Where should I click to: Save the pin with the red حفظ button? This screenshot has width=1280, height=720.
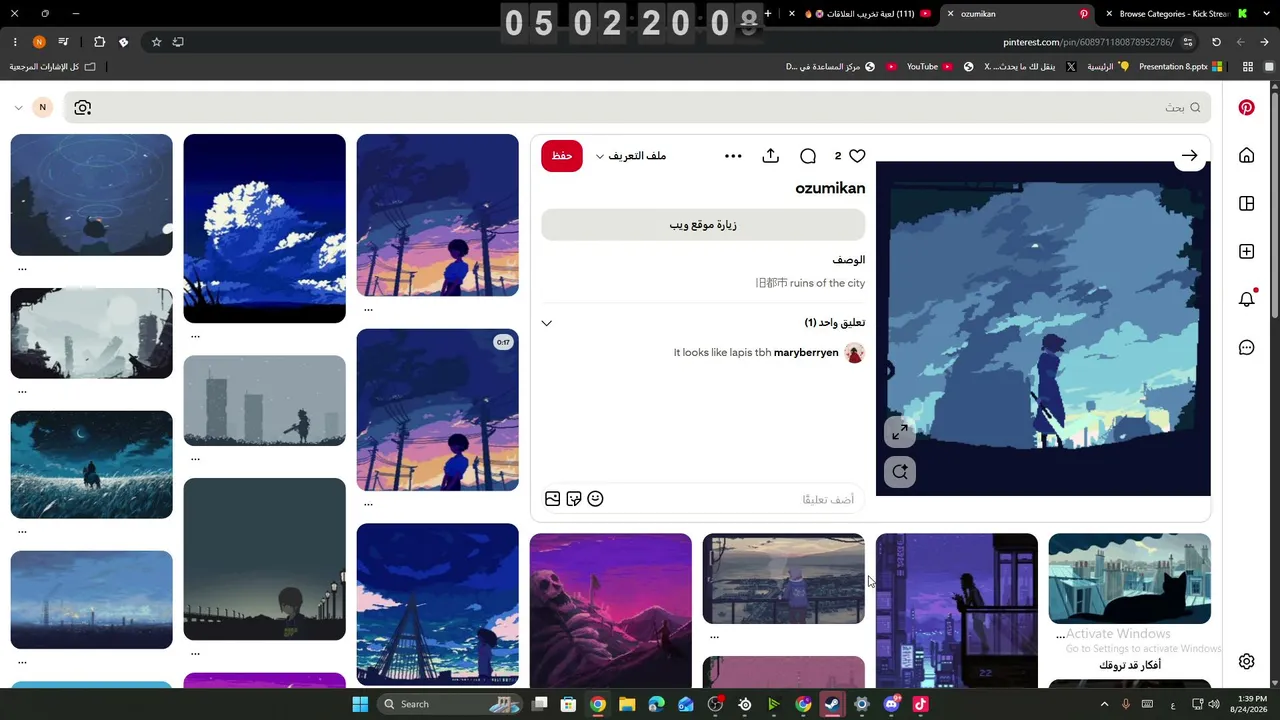tap(562, 156)
